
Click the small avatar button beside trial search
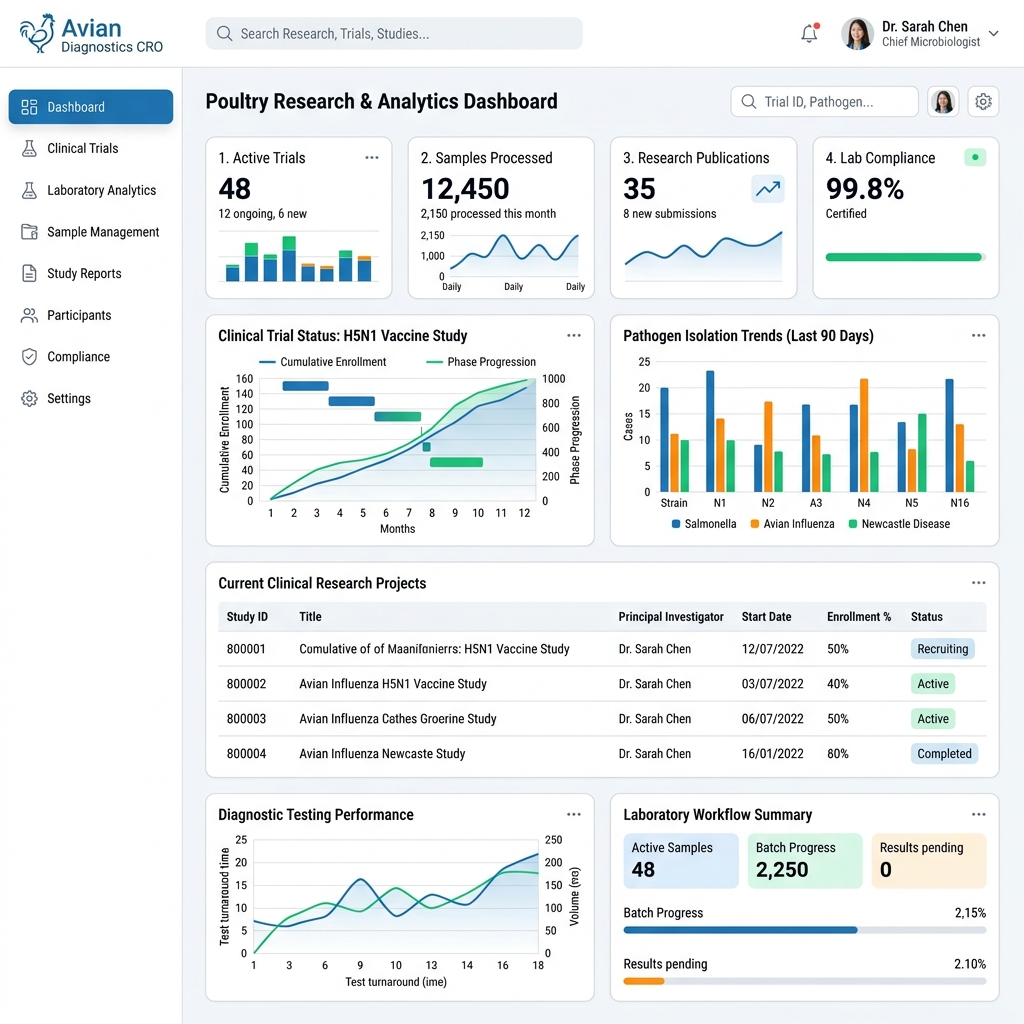tap(943, 102)
